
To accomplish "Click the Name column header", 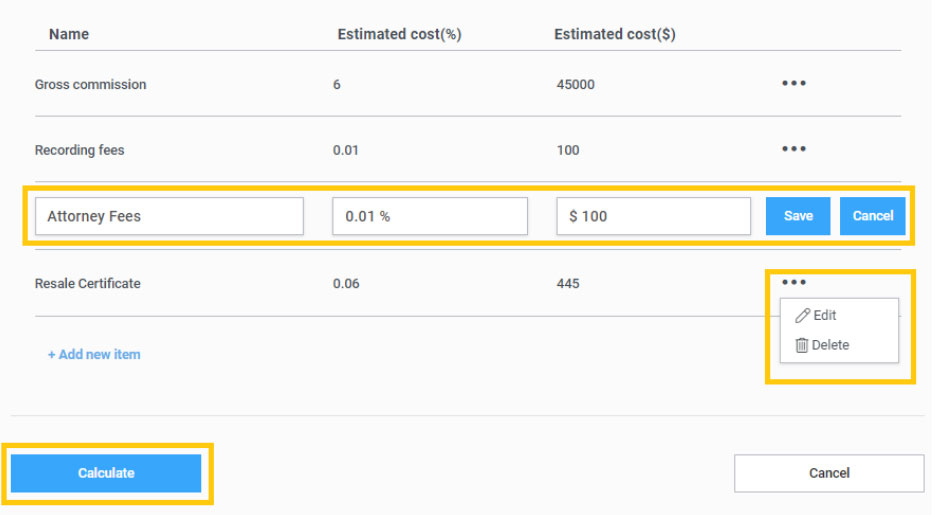I will click(x=69, y=34).
